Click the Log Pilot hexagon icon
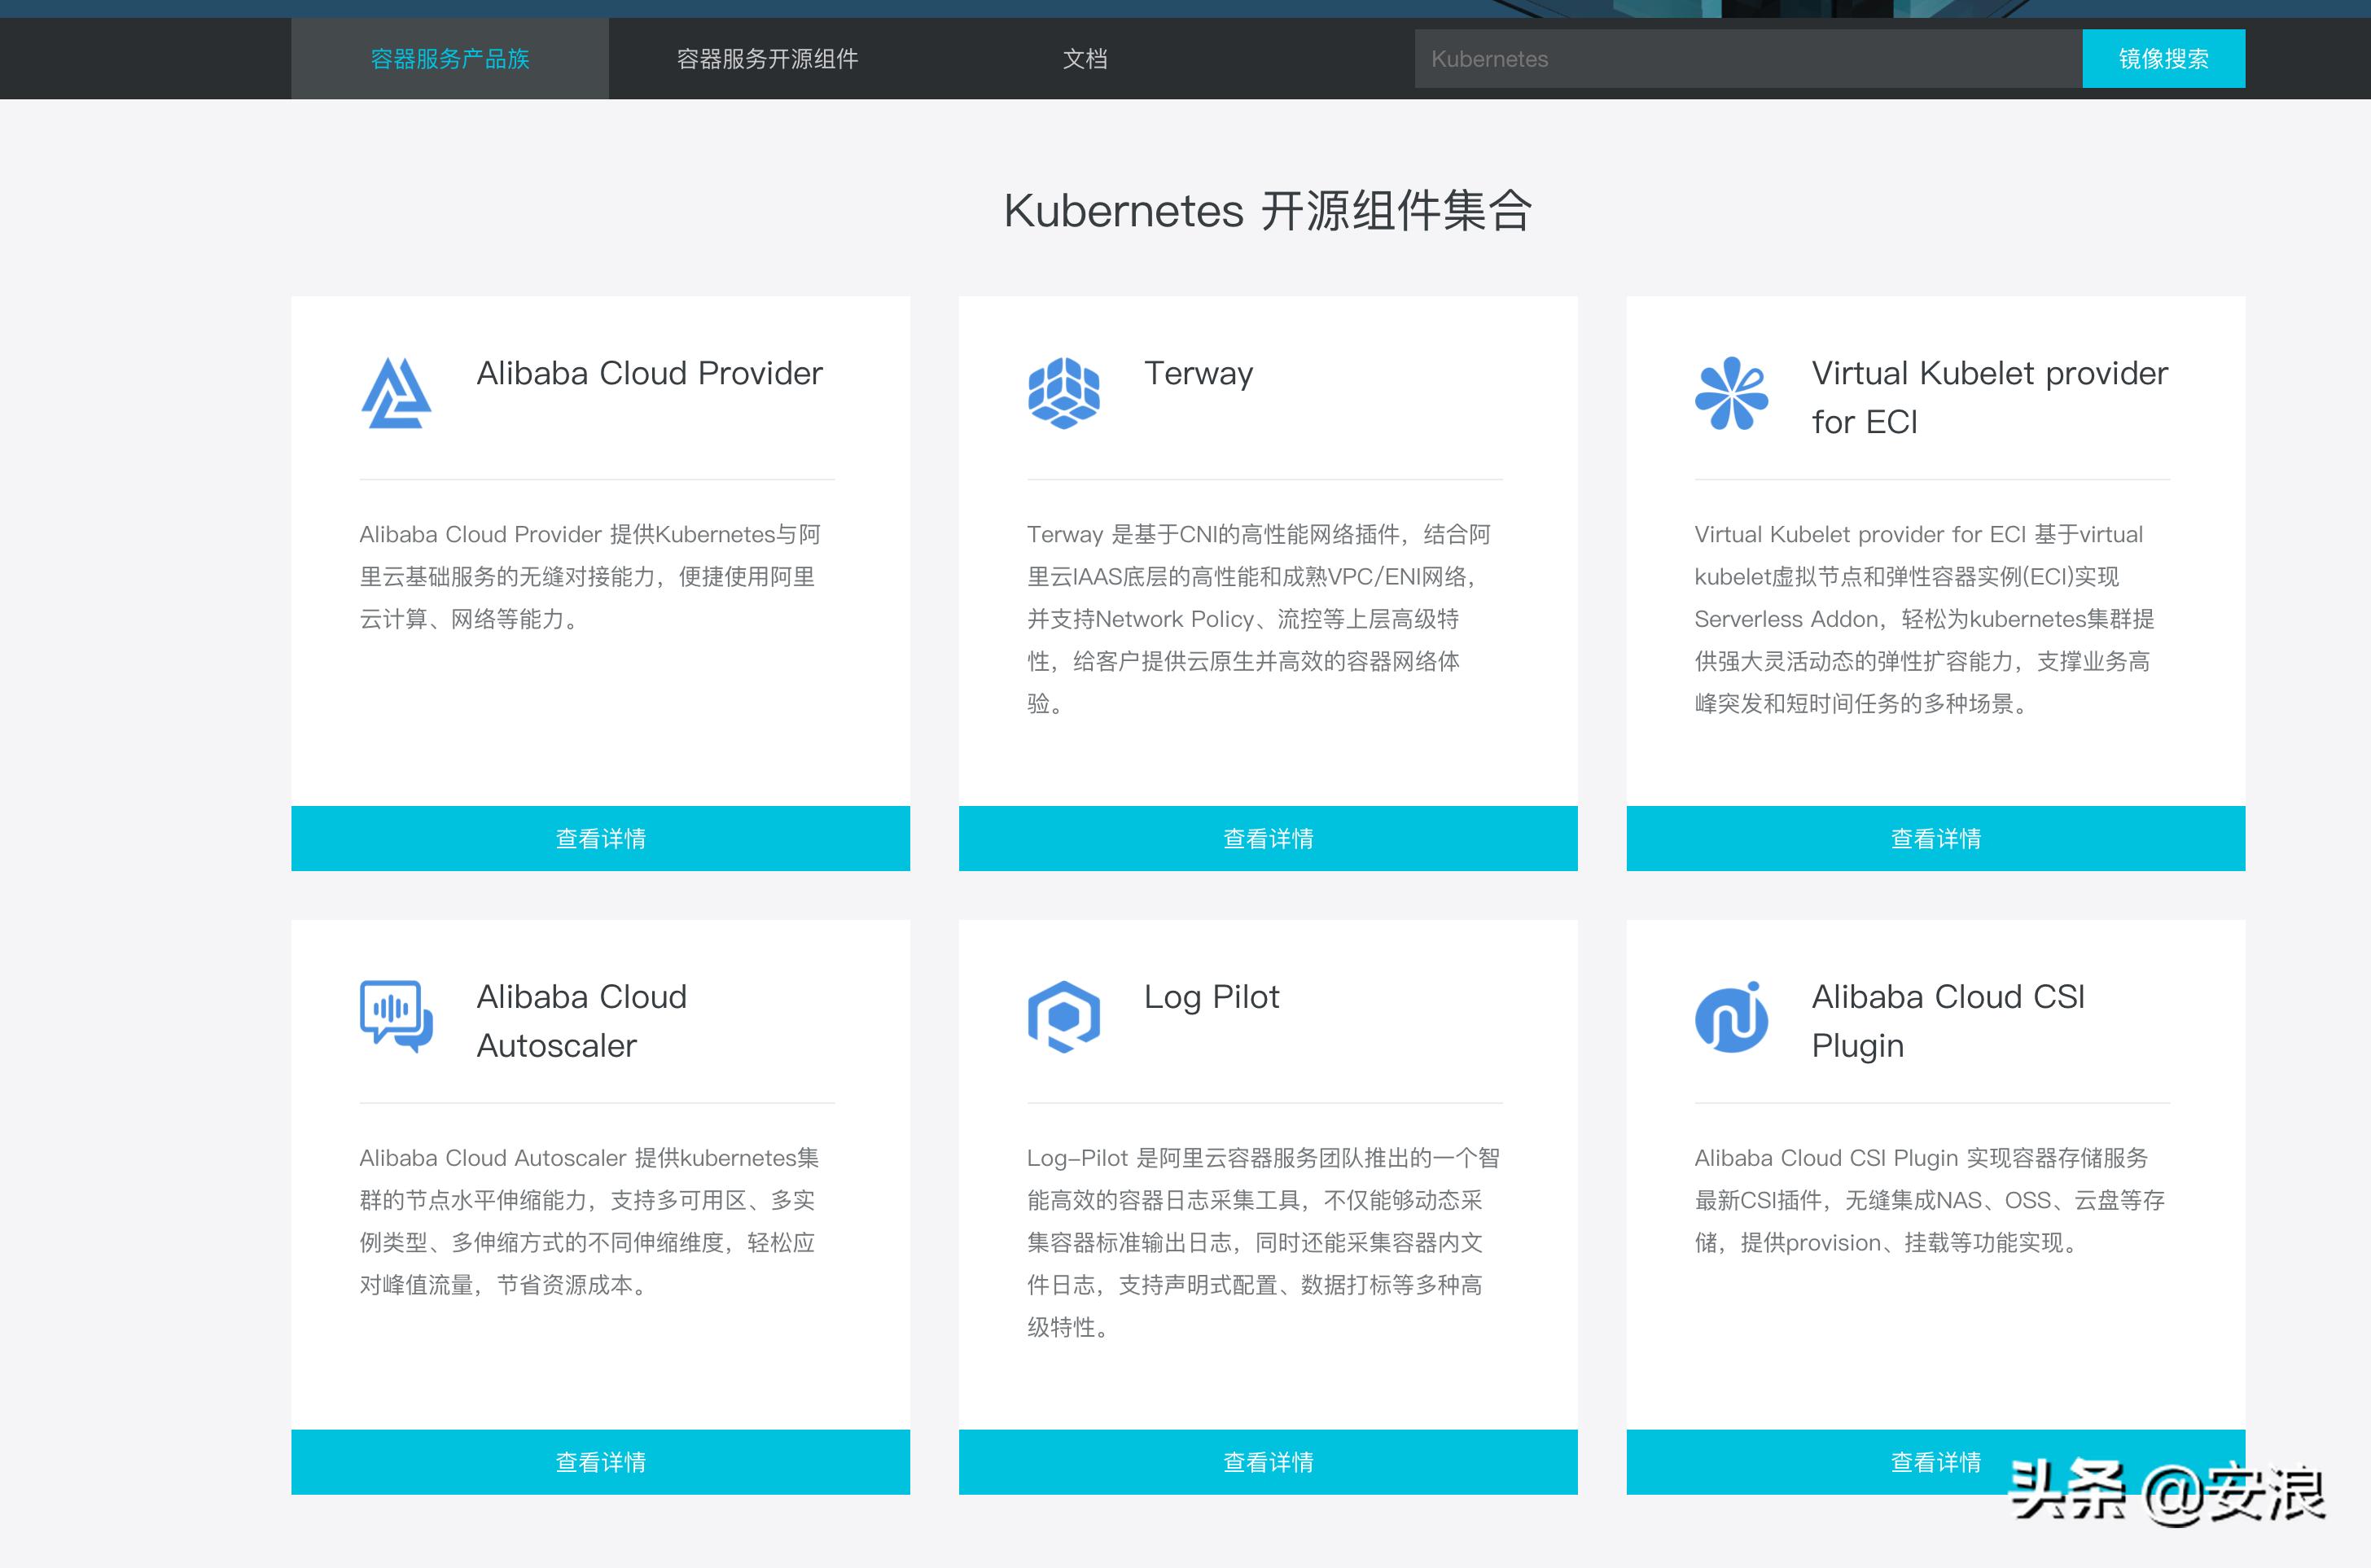The image size is (2371, 1568). 1063,1016
